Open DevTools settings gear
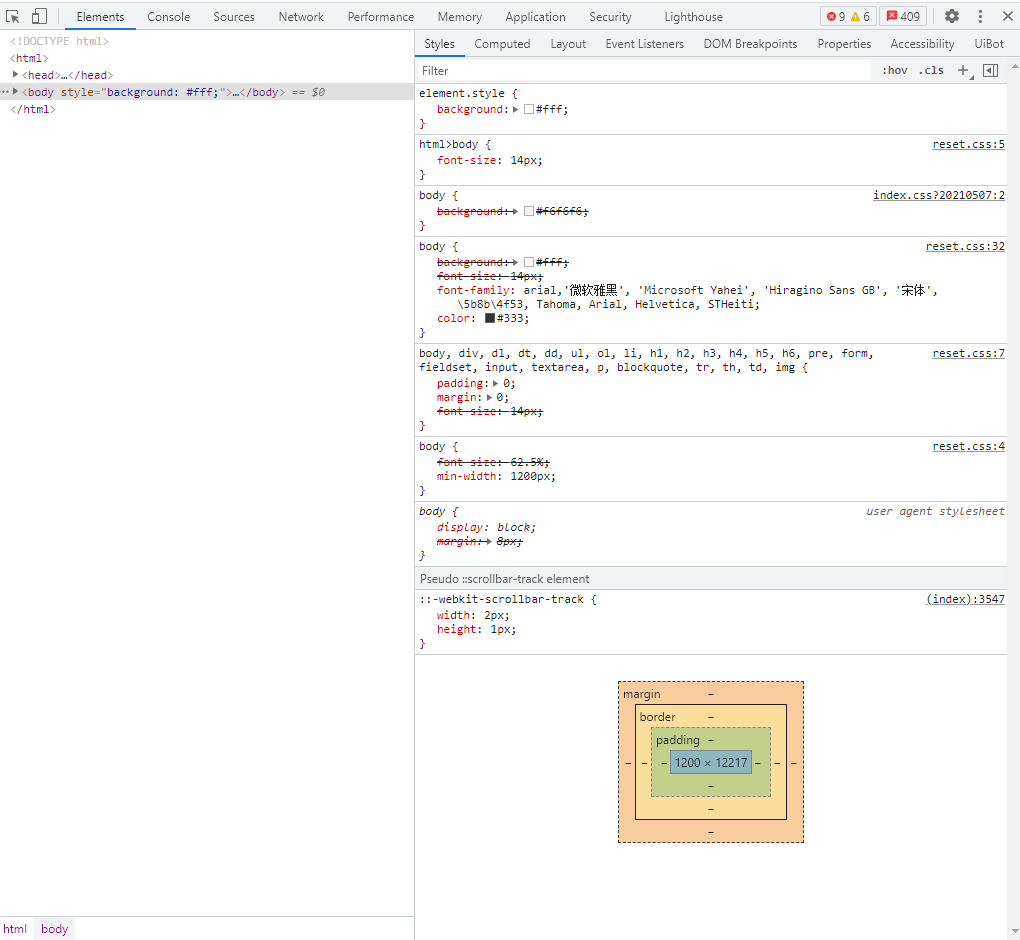The height and width of the screenshot is (940, 1020). 952,16
